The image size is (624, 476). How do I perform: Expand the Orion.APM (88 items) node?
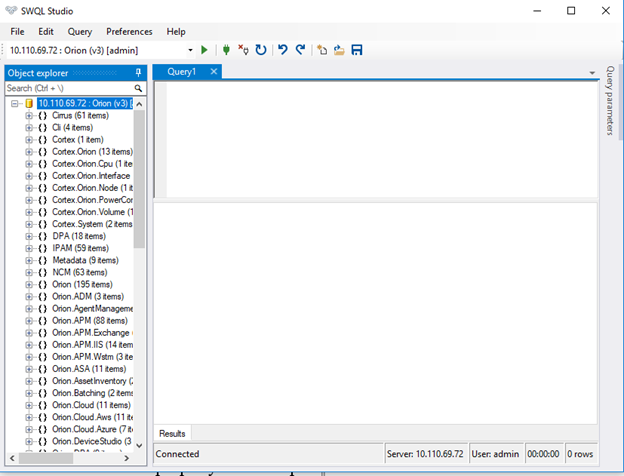pos(29,321)
